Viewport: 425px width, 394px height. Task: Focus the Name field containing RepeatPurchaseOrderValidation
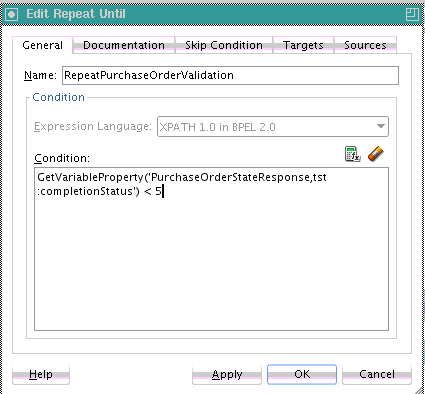coord(230,75)
